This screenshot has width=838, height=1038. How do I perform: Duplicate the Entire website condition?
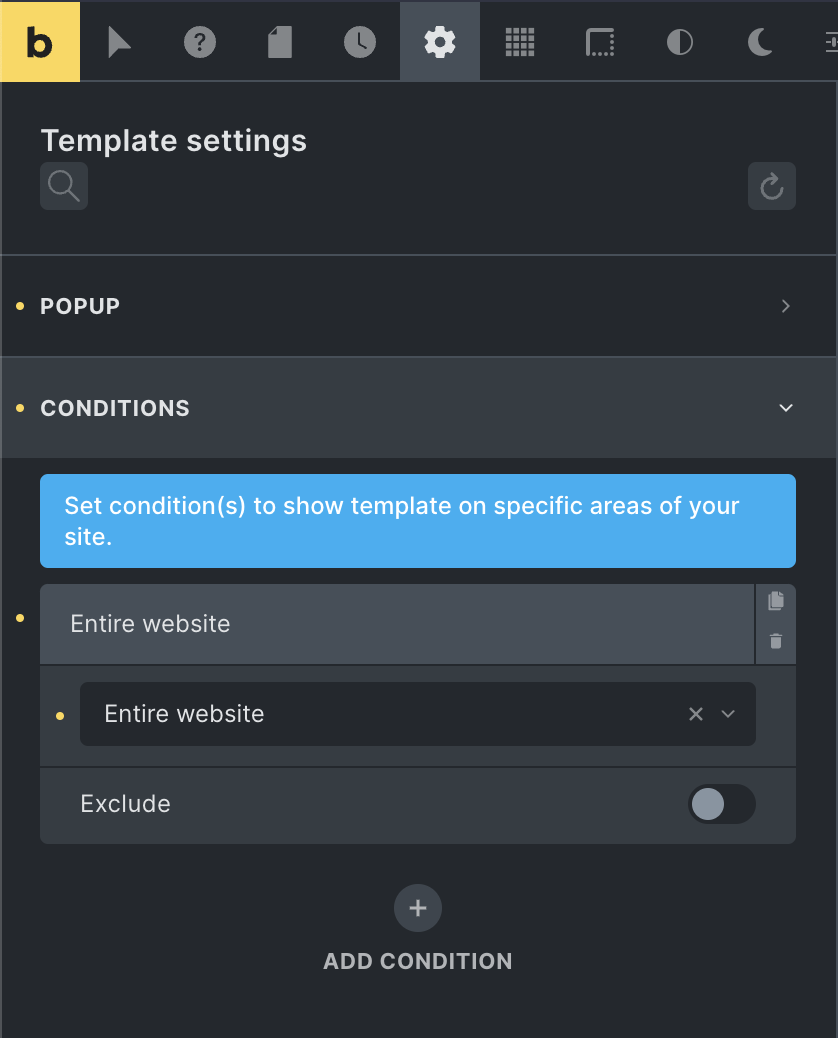pos(776,601)
